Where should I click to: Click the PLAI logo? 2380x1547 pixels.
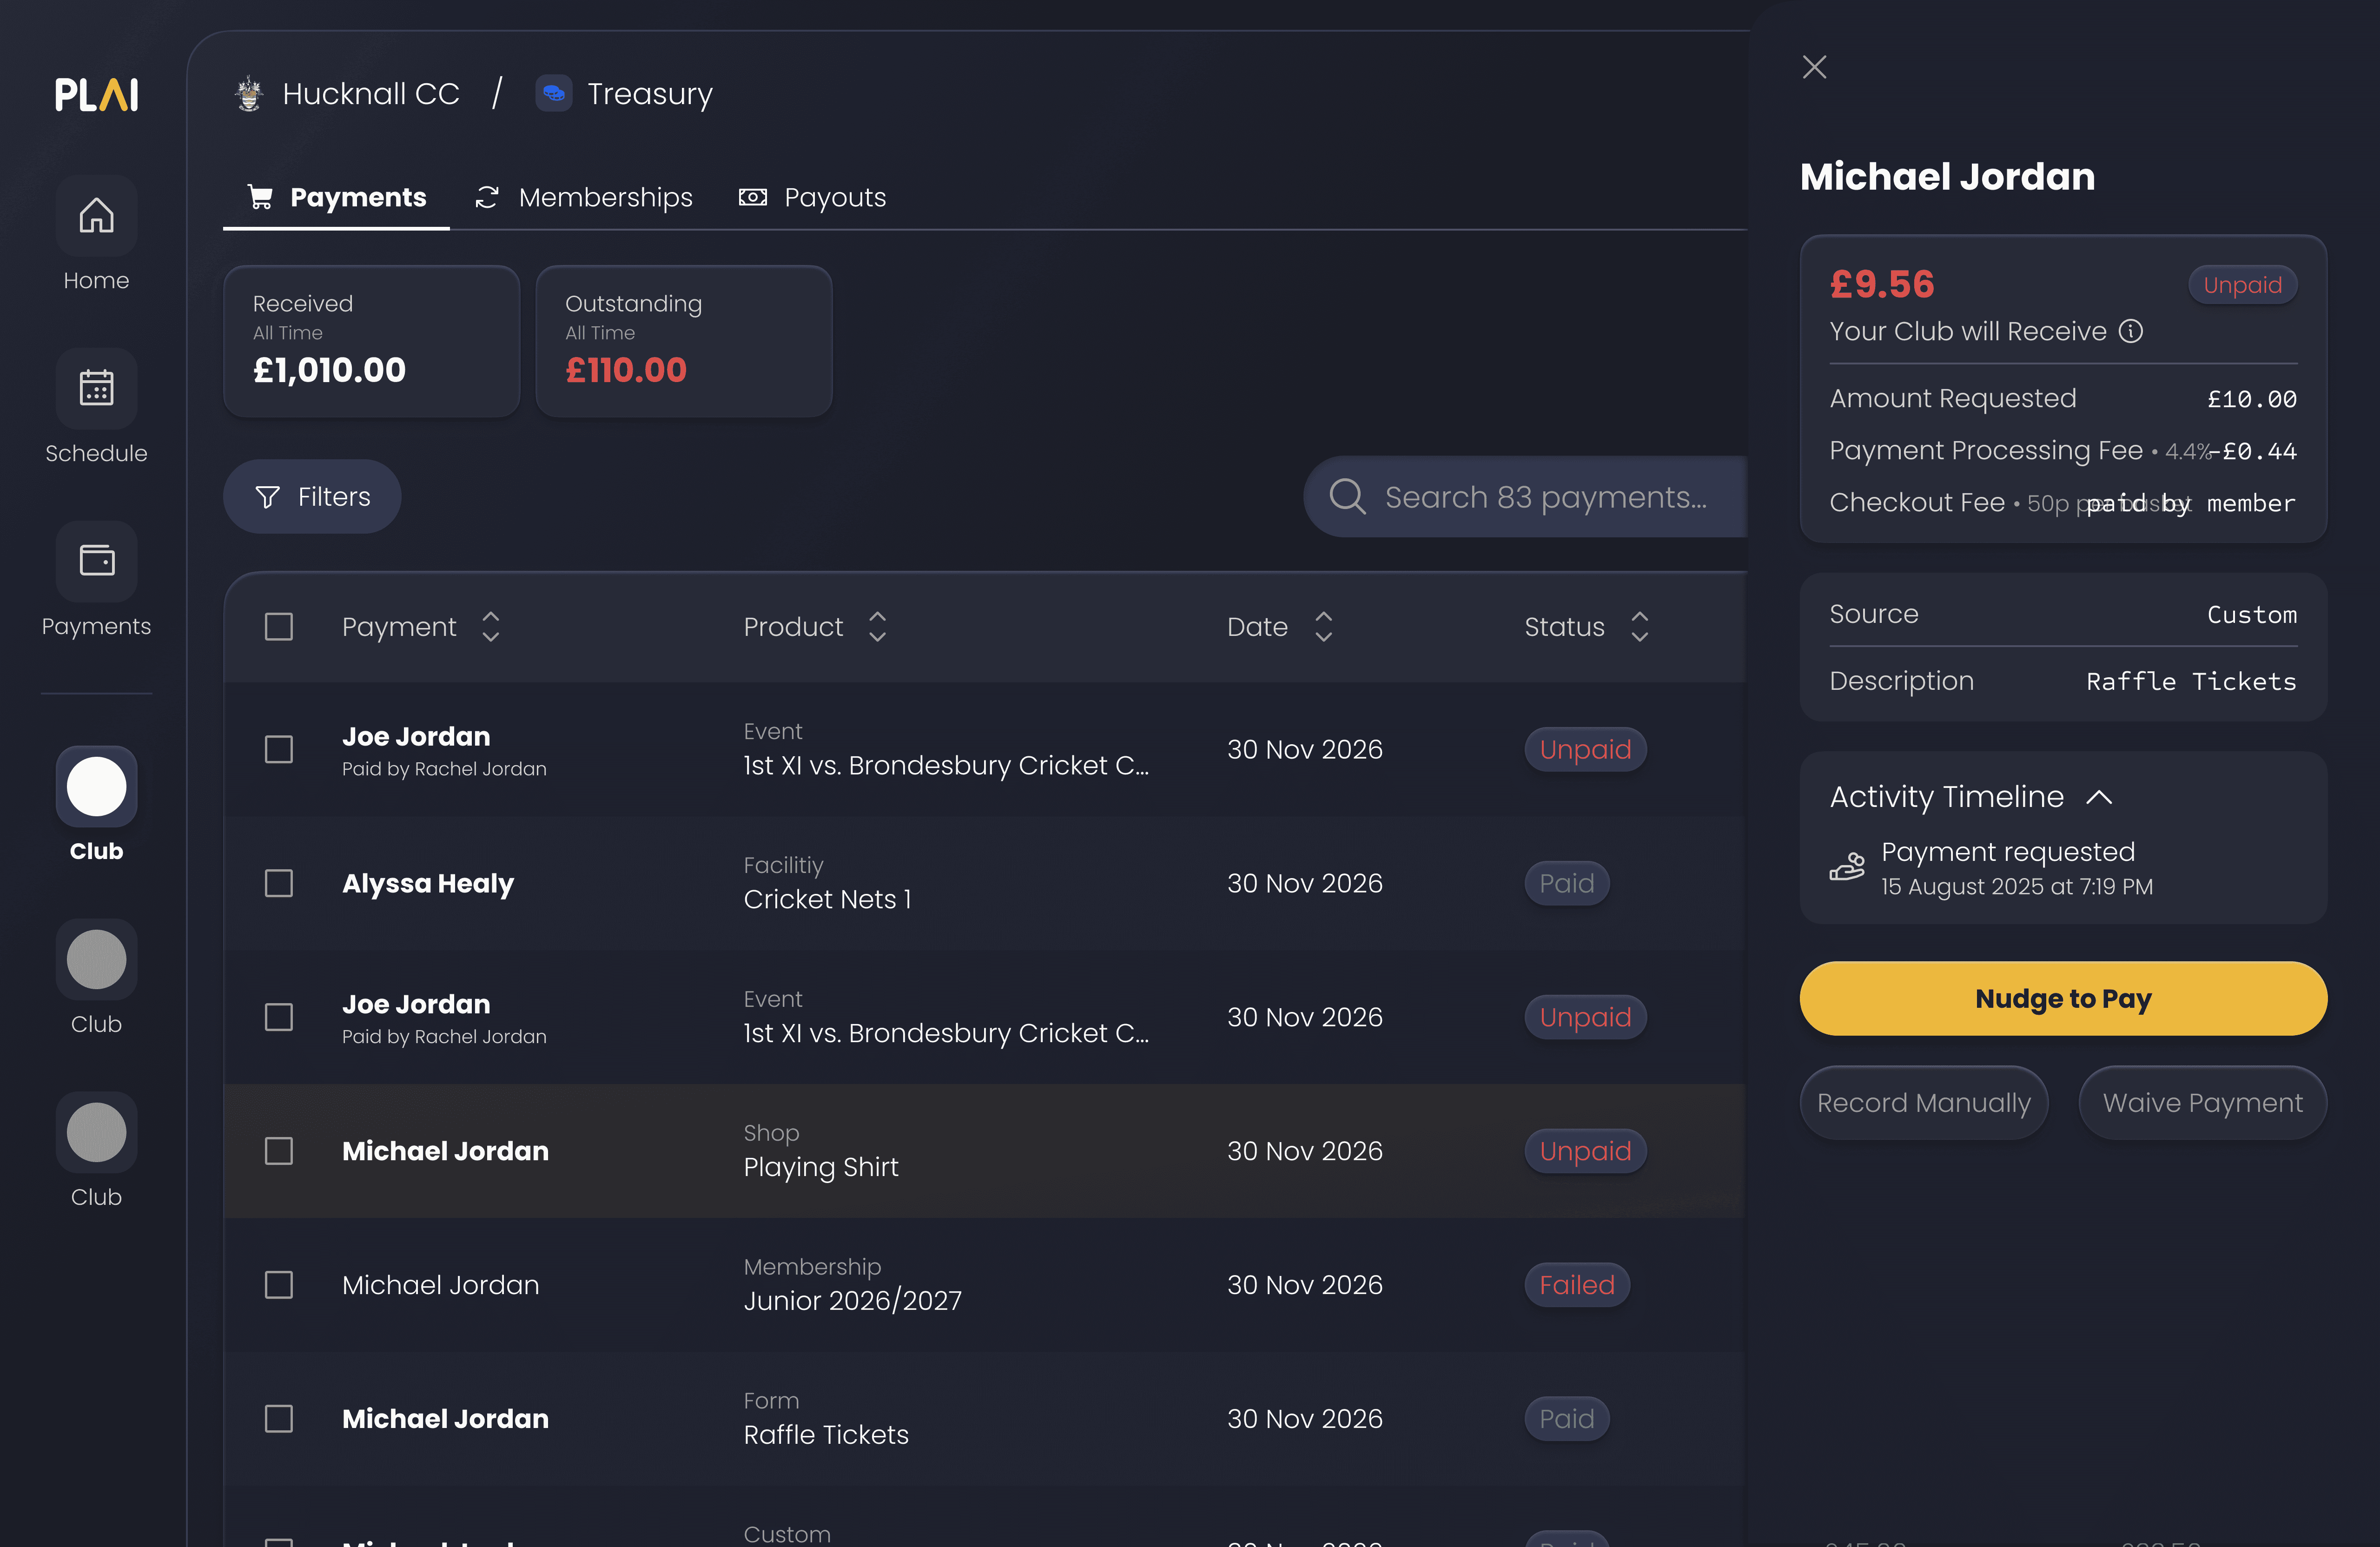pos(96,95)
